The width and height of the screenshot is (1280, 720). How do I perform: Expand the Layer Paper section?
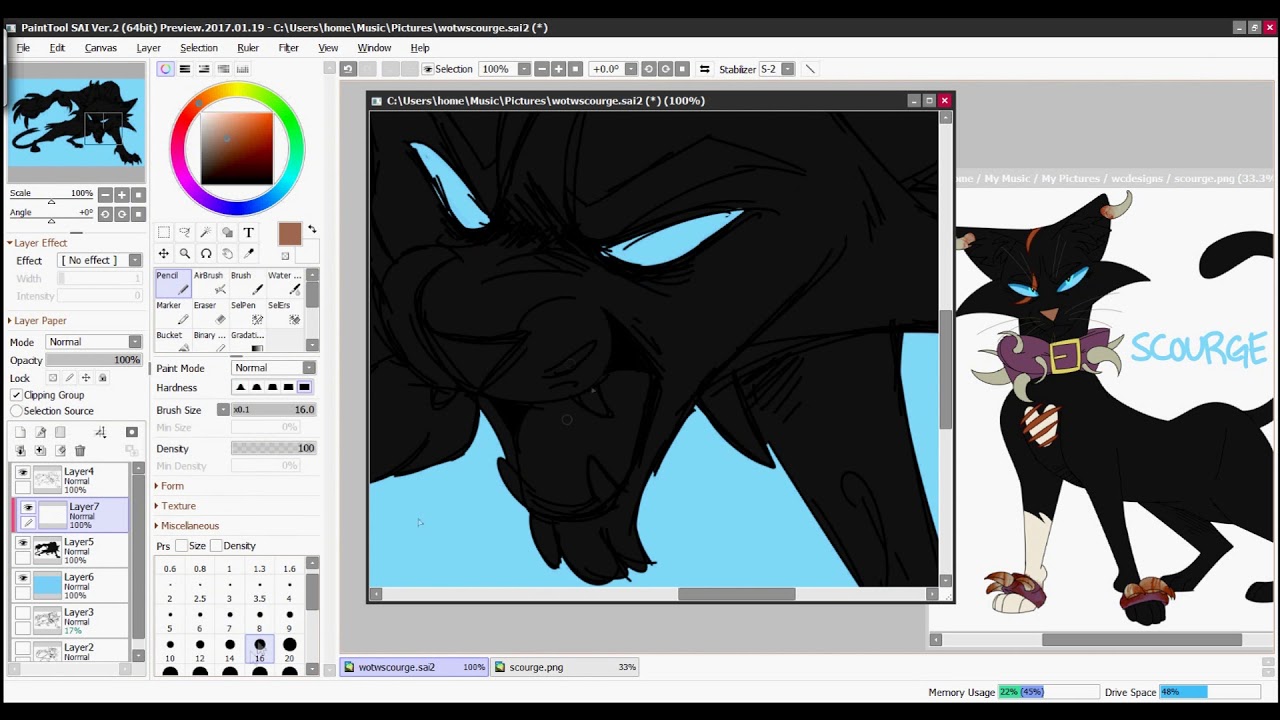coord(40,321)
